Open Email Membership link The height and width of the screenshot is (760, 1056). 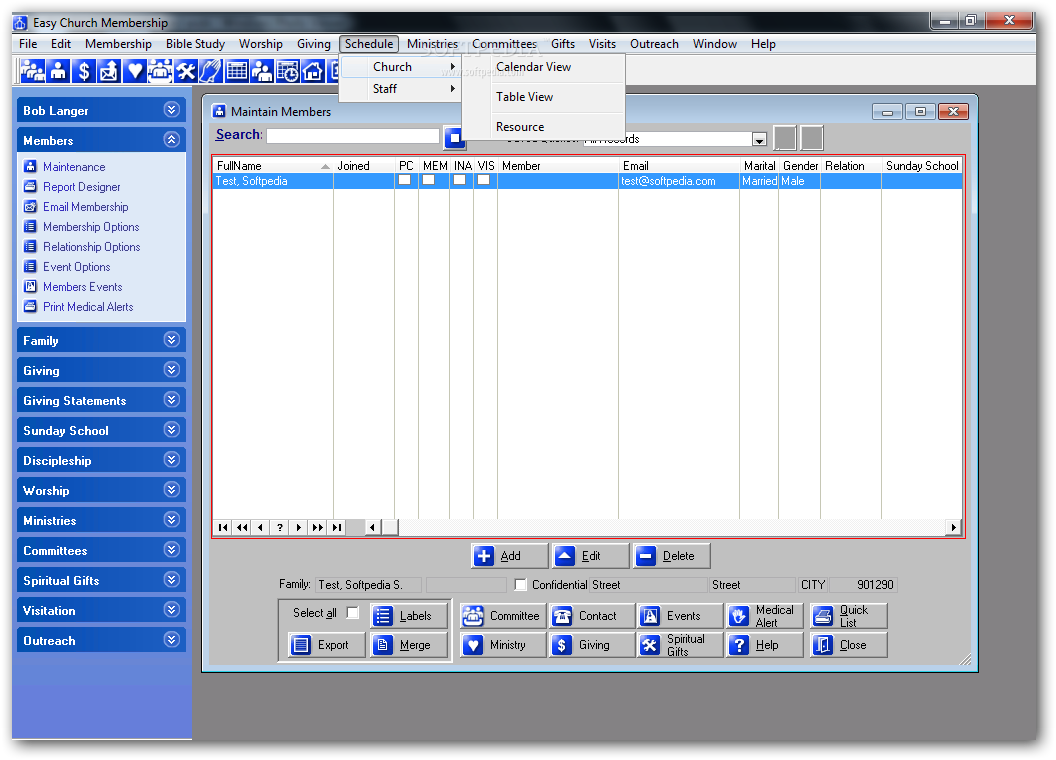pos(86,207)
